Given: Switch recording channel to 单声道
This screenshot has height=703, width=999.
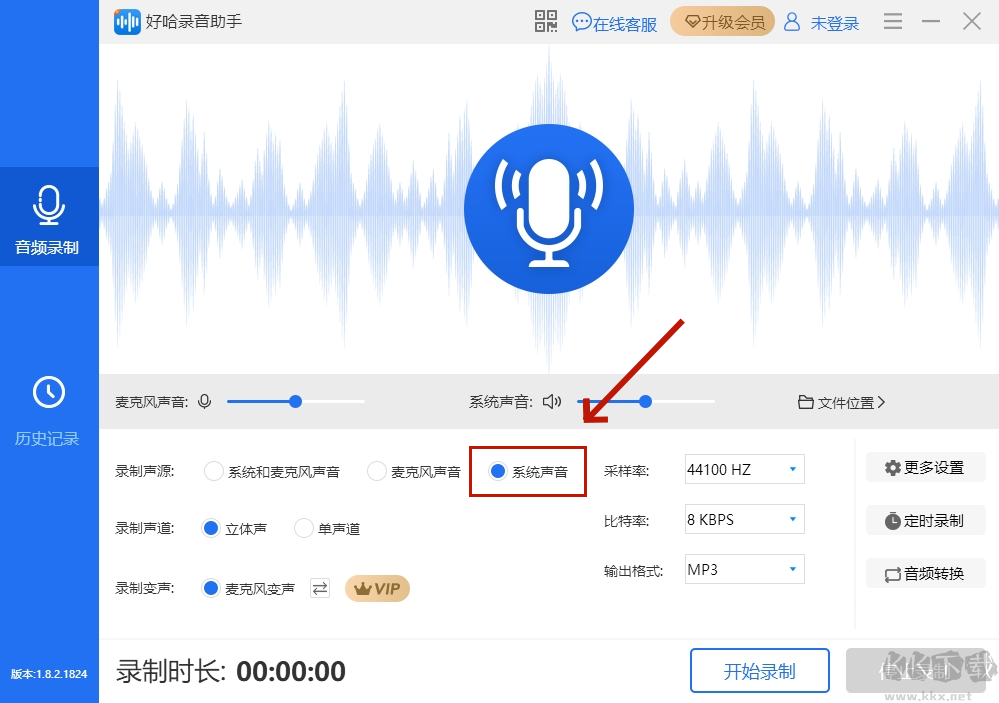Looking at the screenshot, I should (x=303, y=528).
